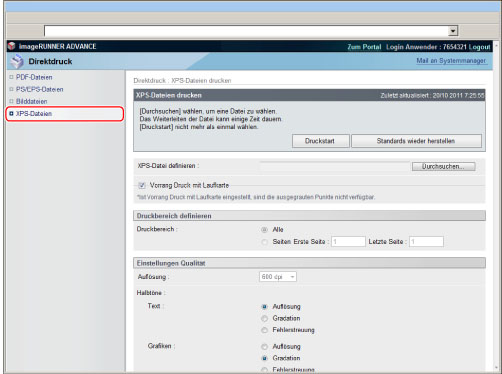Click the Direktdruck page title
502x374 pixels.
(50, 62)
